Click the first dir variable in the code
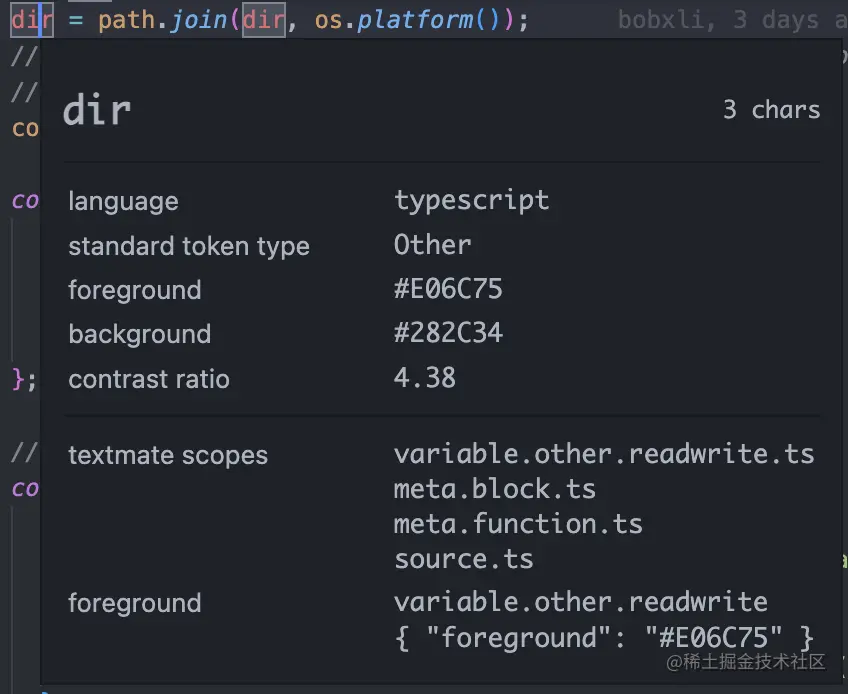 tap(25, 19)
